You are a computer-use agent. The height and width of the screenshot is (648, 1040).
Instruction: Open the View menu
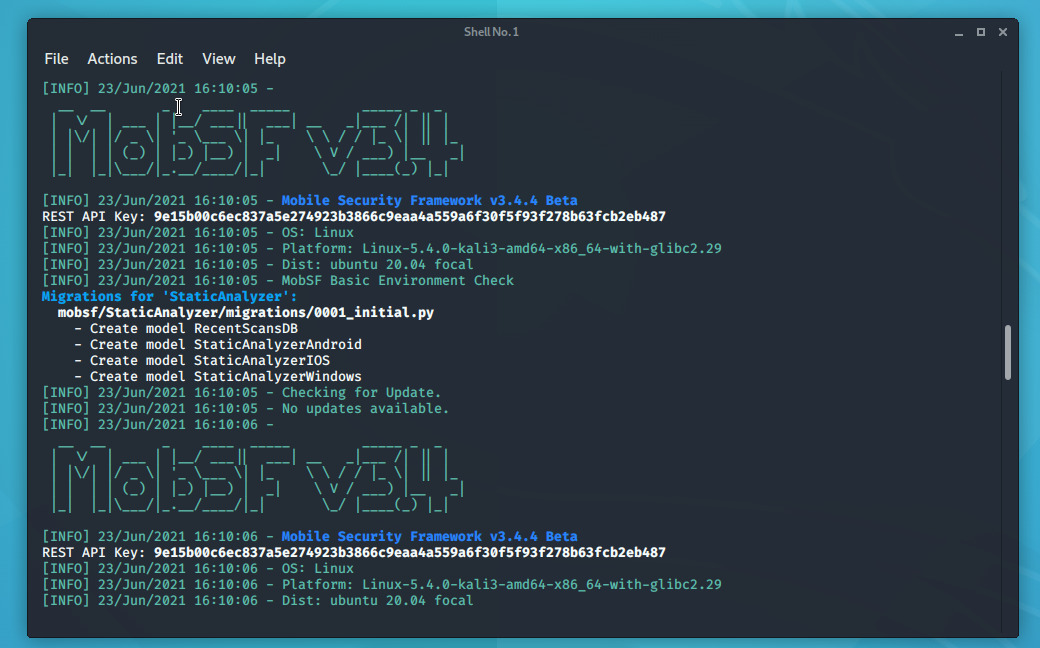point(218,59)
